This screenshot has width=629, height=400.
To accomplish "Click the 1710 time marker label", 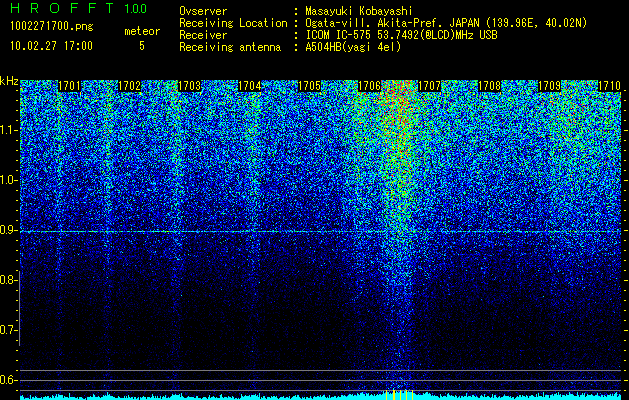I will (609, 86).
